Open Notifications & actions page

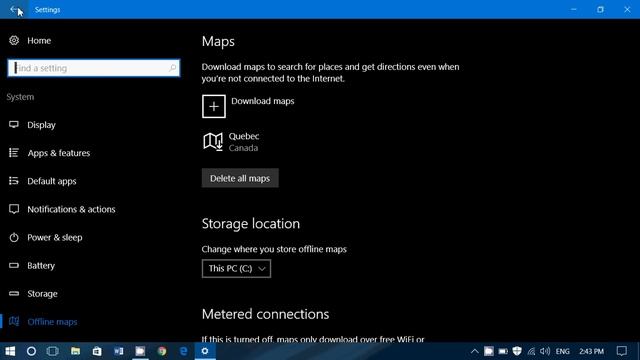coord(71,209)
